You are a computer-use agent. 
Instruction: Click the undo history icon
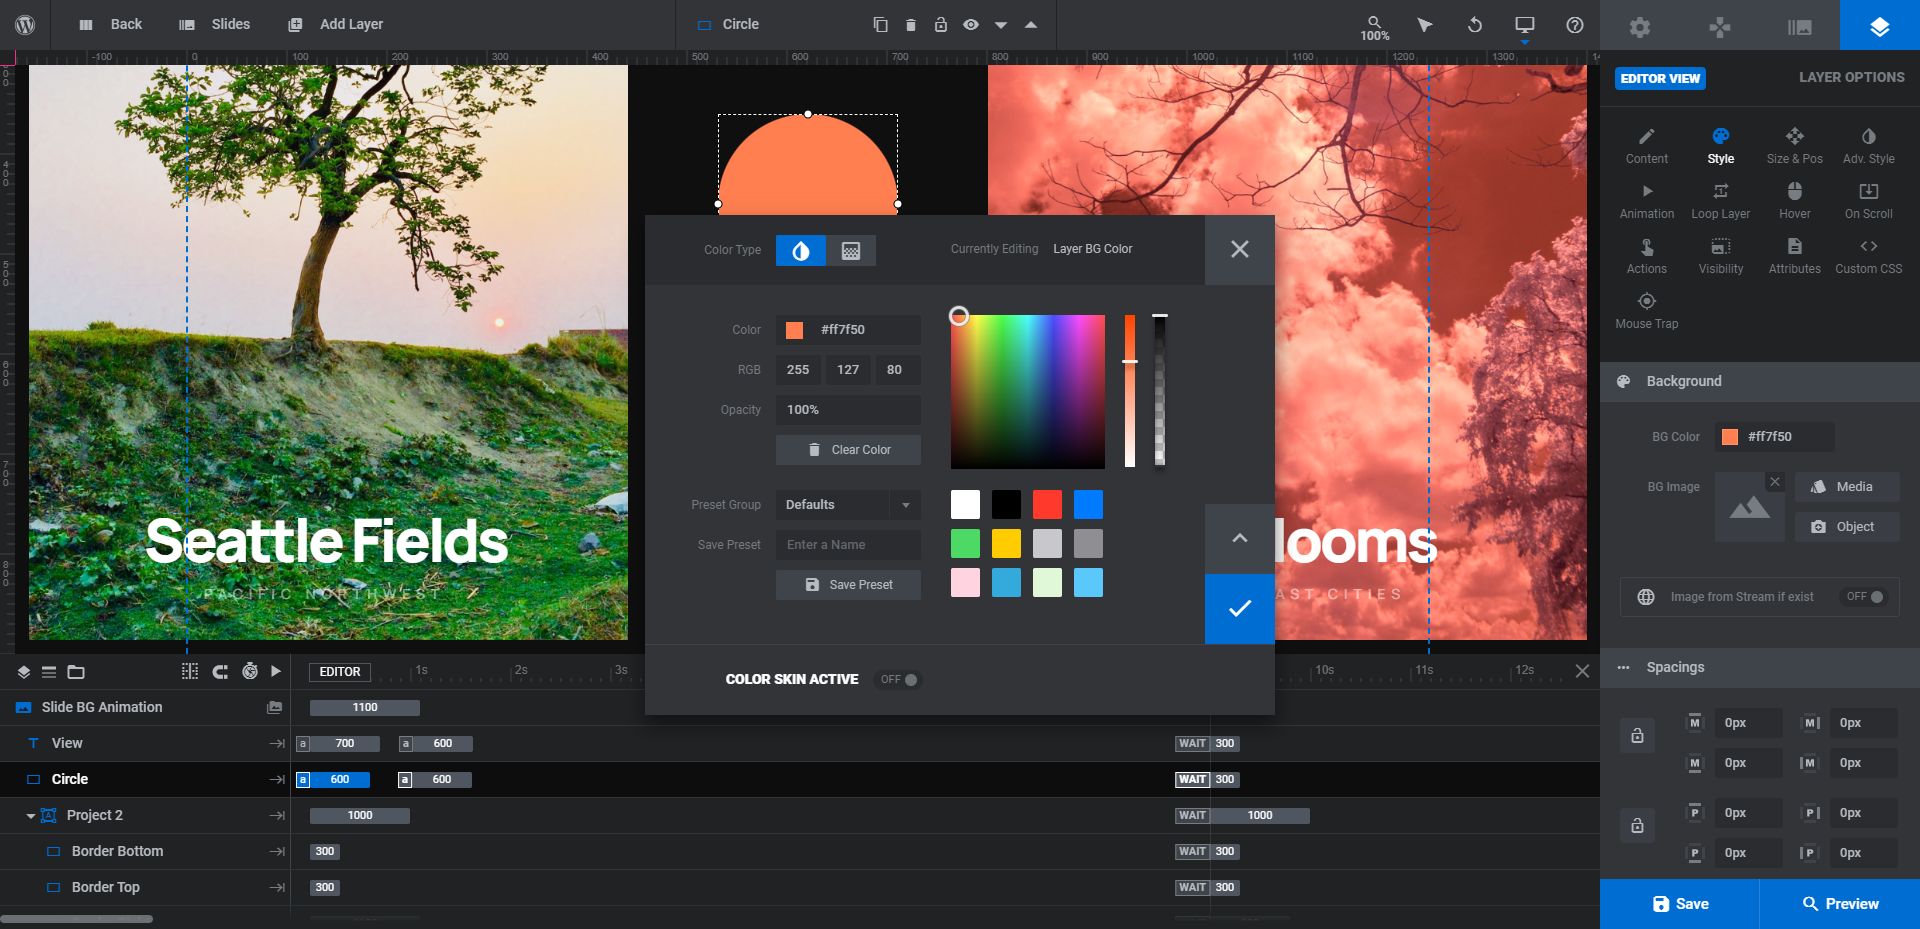tap(1474, 24)
